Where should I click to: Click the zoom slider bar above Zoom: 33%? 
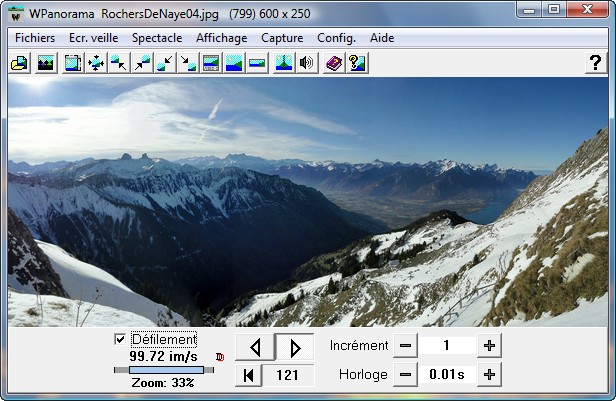[x=166, y=370]
